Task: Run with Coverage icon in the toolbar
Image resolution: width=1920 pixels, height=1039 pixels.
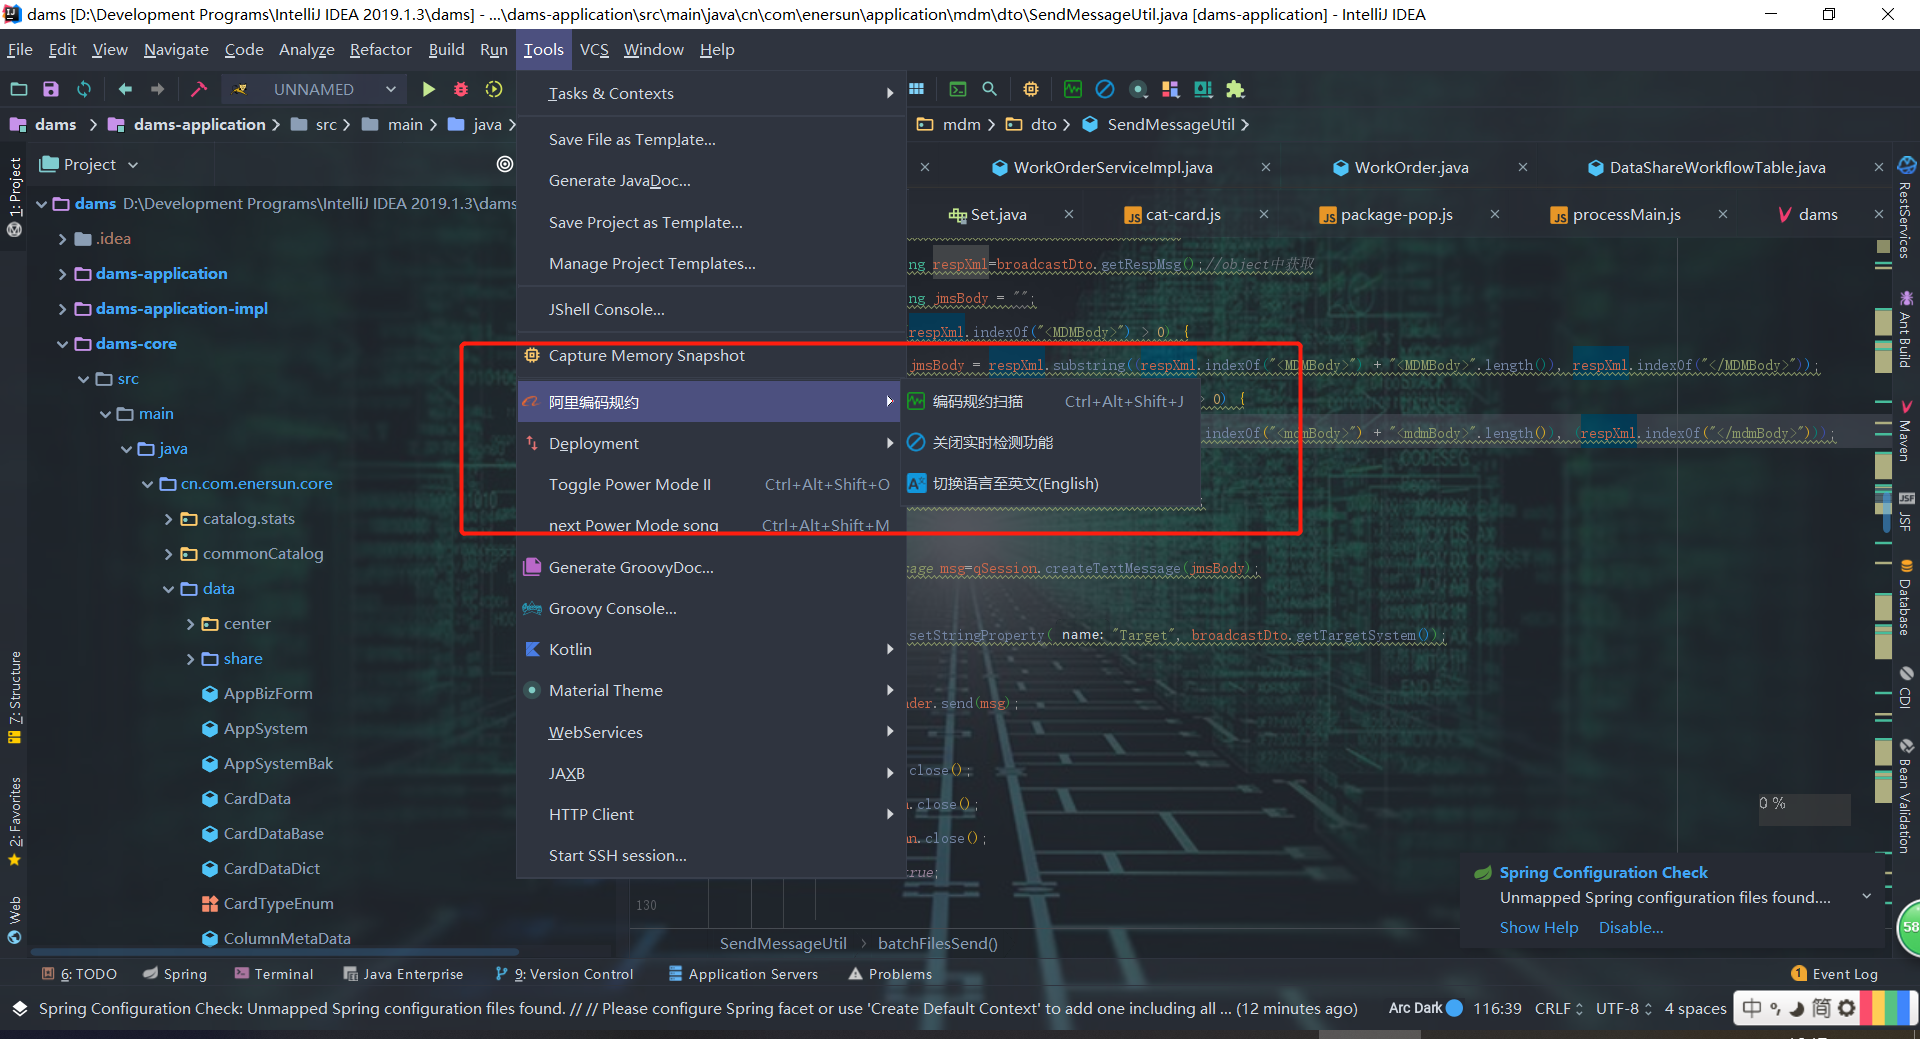Action: tap(494, 89)
